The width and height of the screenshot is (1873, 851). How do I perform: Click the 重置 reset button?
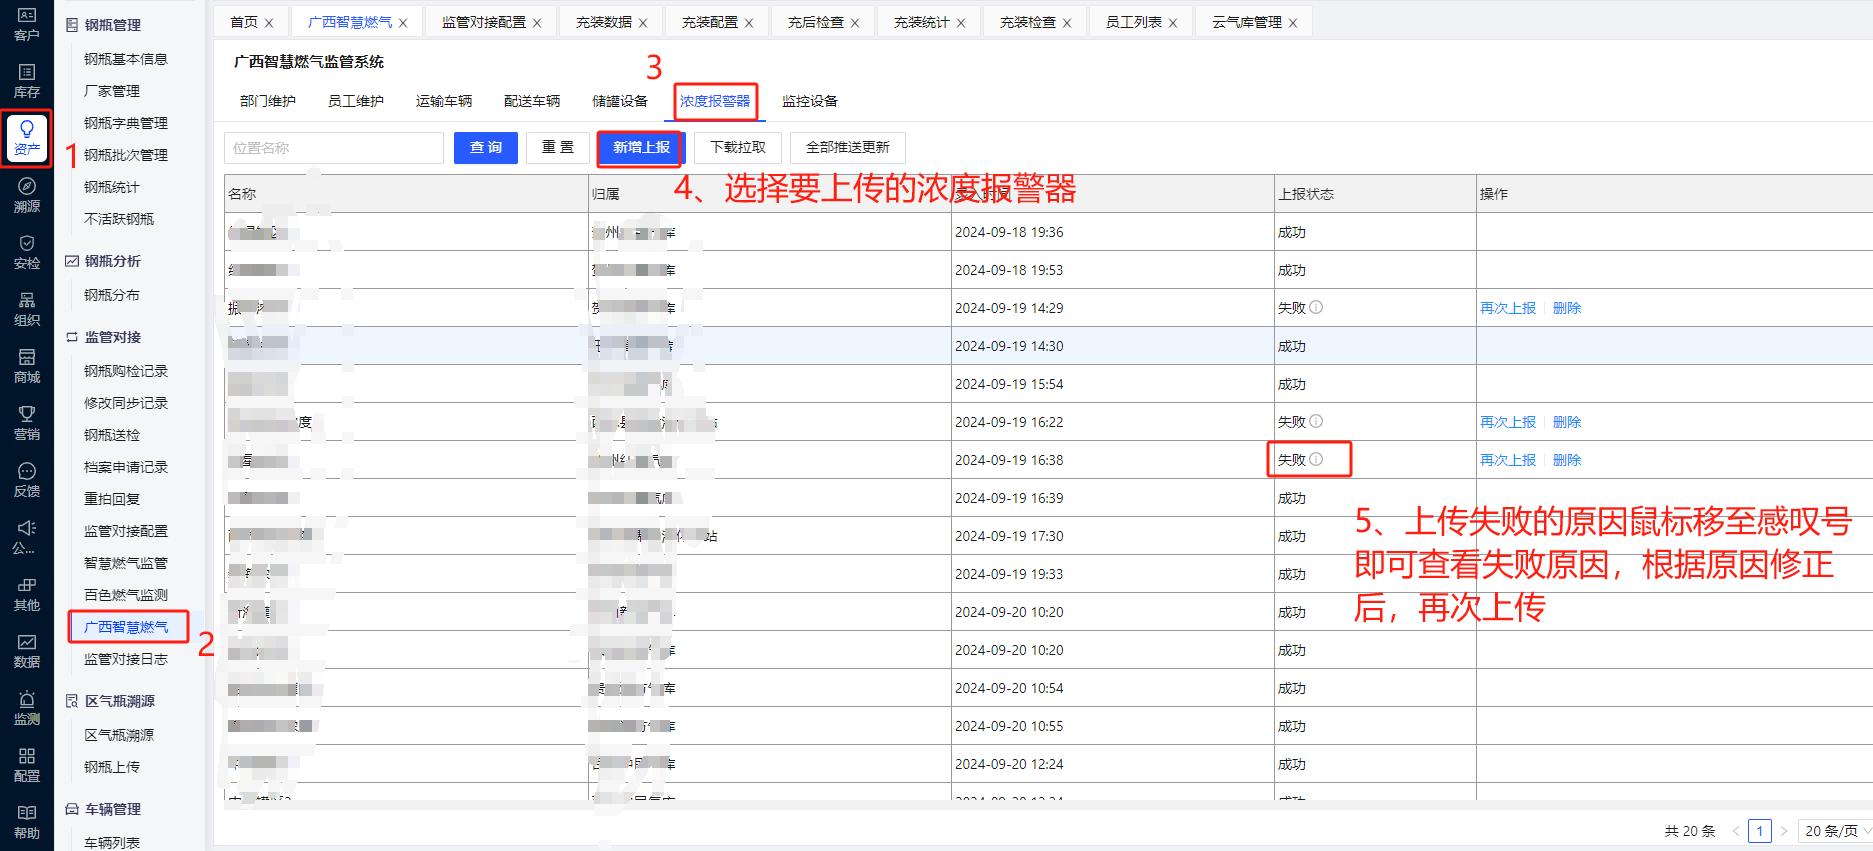558,147
